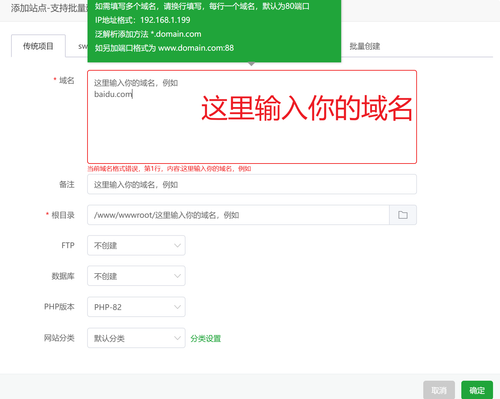This screenshot has width=500, height=399.
Task: Open the 网站分类 dropdown
Action: (x=136, y=338)
